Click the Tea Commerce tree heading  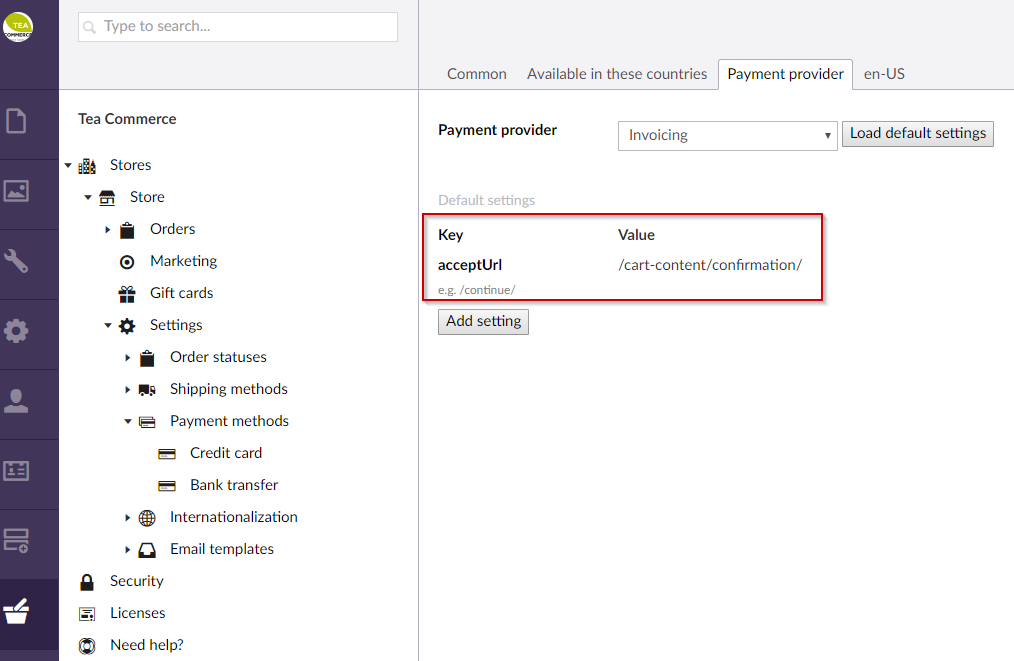coord(127,119)
